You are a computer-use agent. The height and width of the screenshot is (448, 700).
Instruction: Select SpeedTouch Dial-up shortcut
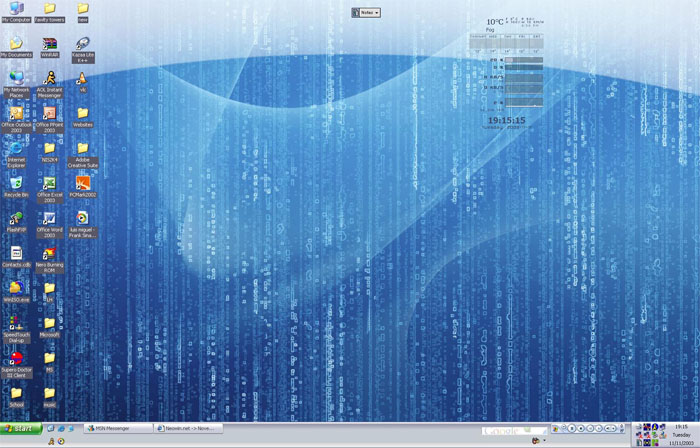(17, 329)
